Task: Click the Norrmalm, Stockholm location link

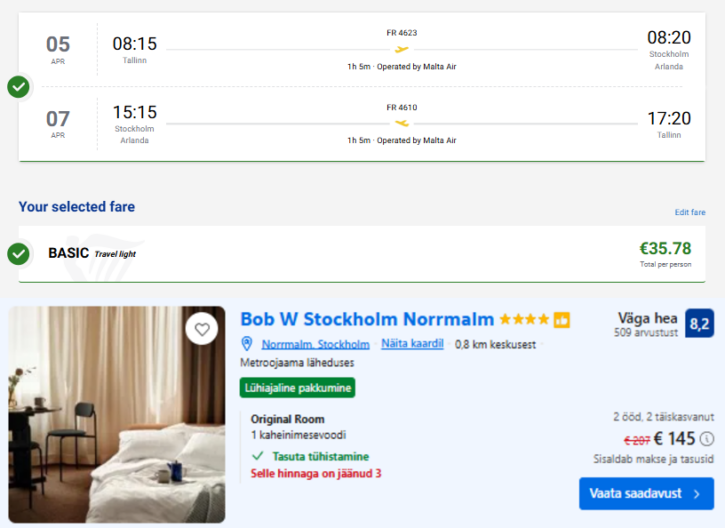Action: [x=315, y=344]
